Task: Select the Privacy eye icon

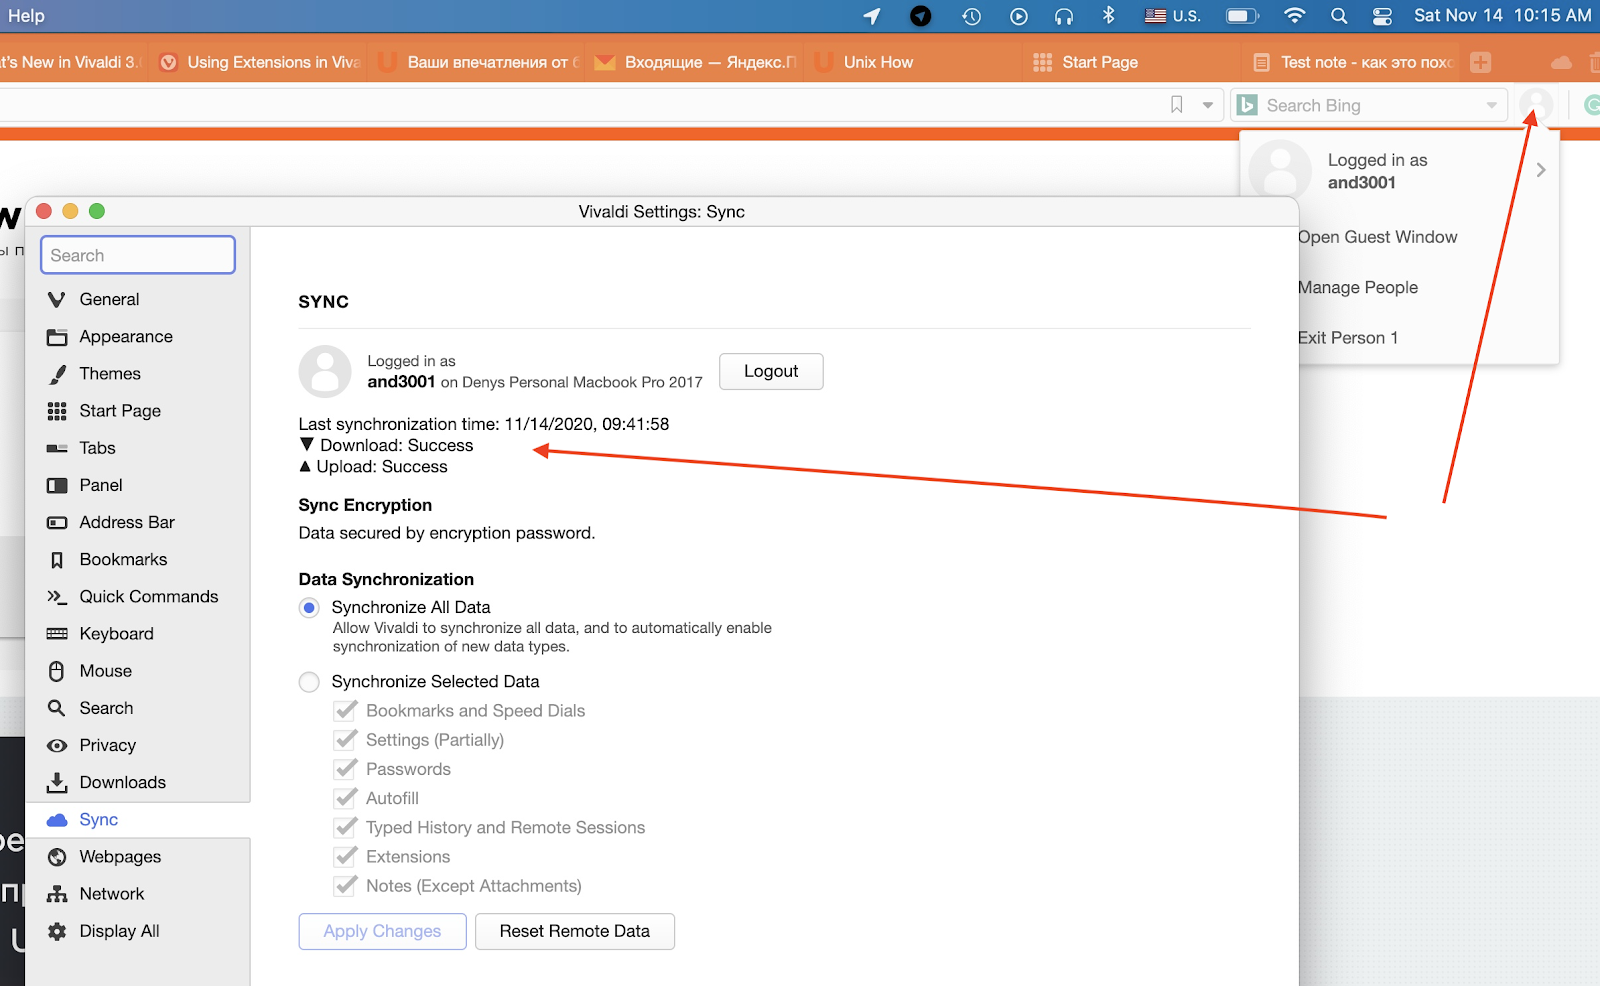Action: pyautogui.click(x=57, y=745)
